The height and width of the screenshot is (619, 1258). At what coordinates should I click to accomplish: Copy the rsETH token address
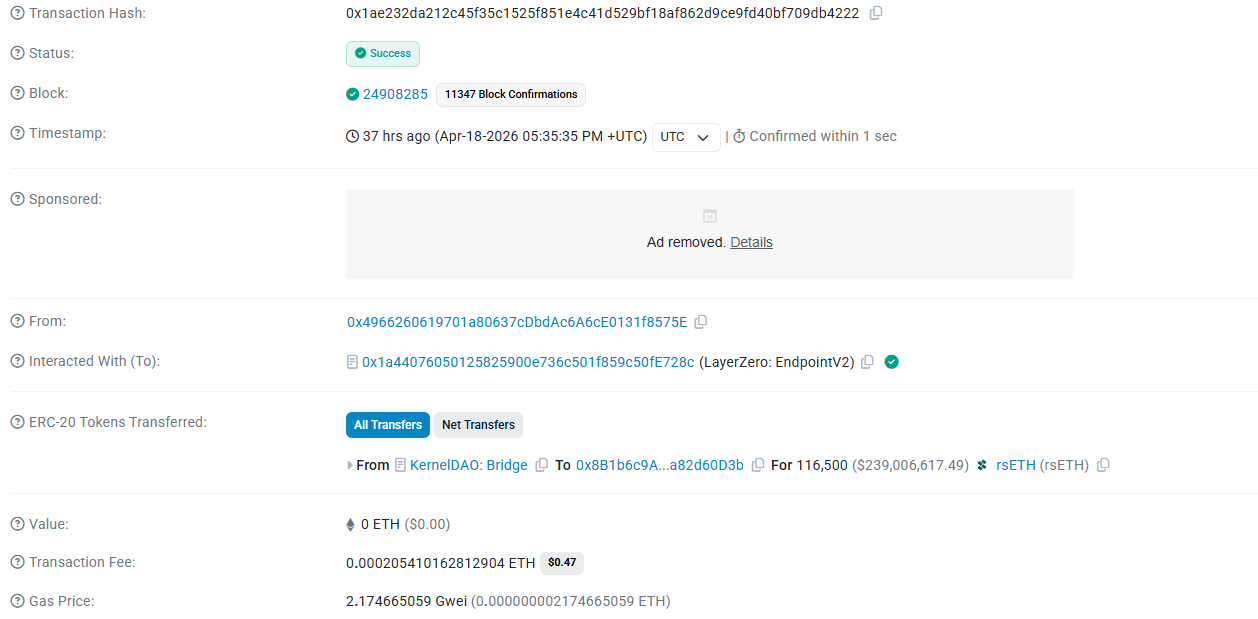click(1103, 465)
